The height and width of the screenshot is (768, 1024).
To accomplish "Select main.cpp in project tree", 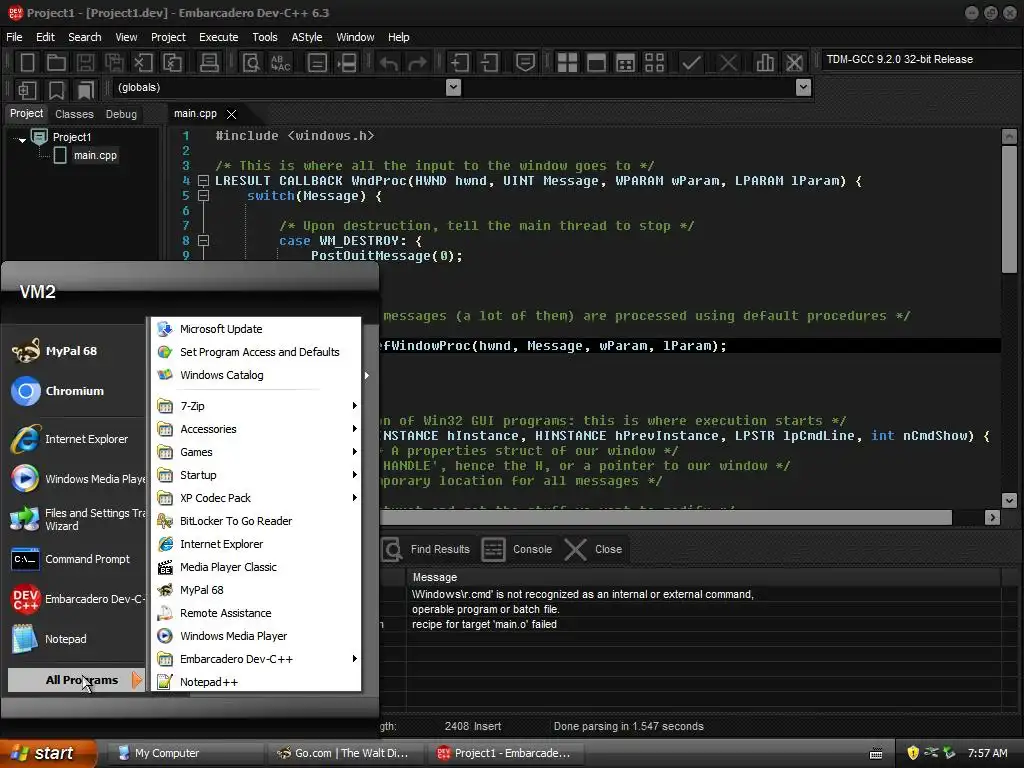I will (x=95, y=155).
